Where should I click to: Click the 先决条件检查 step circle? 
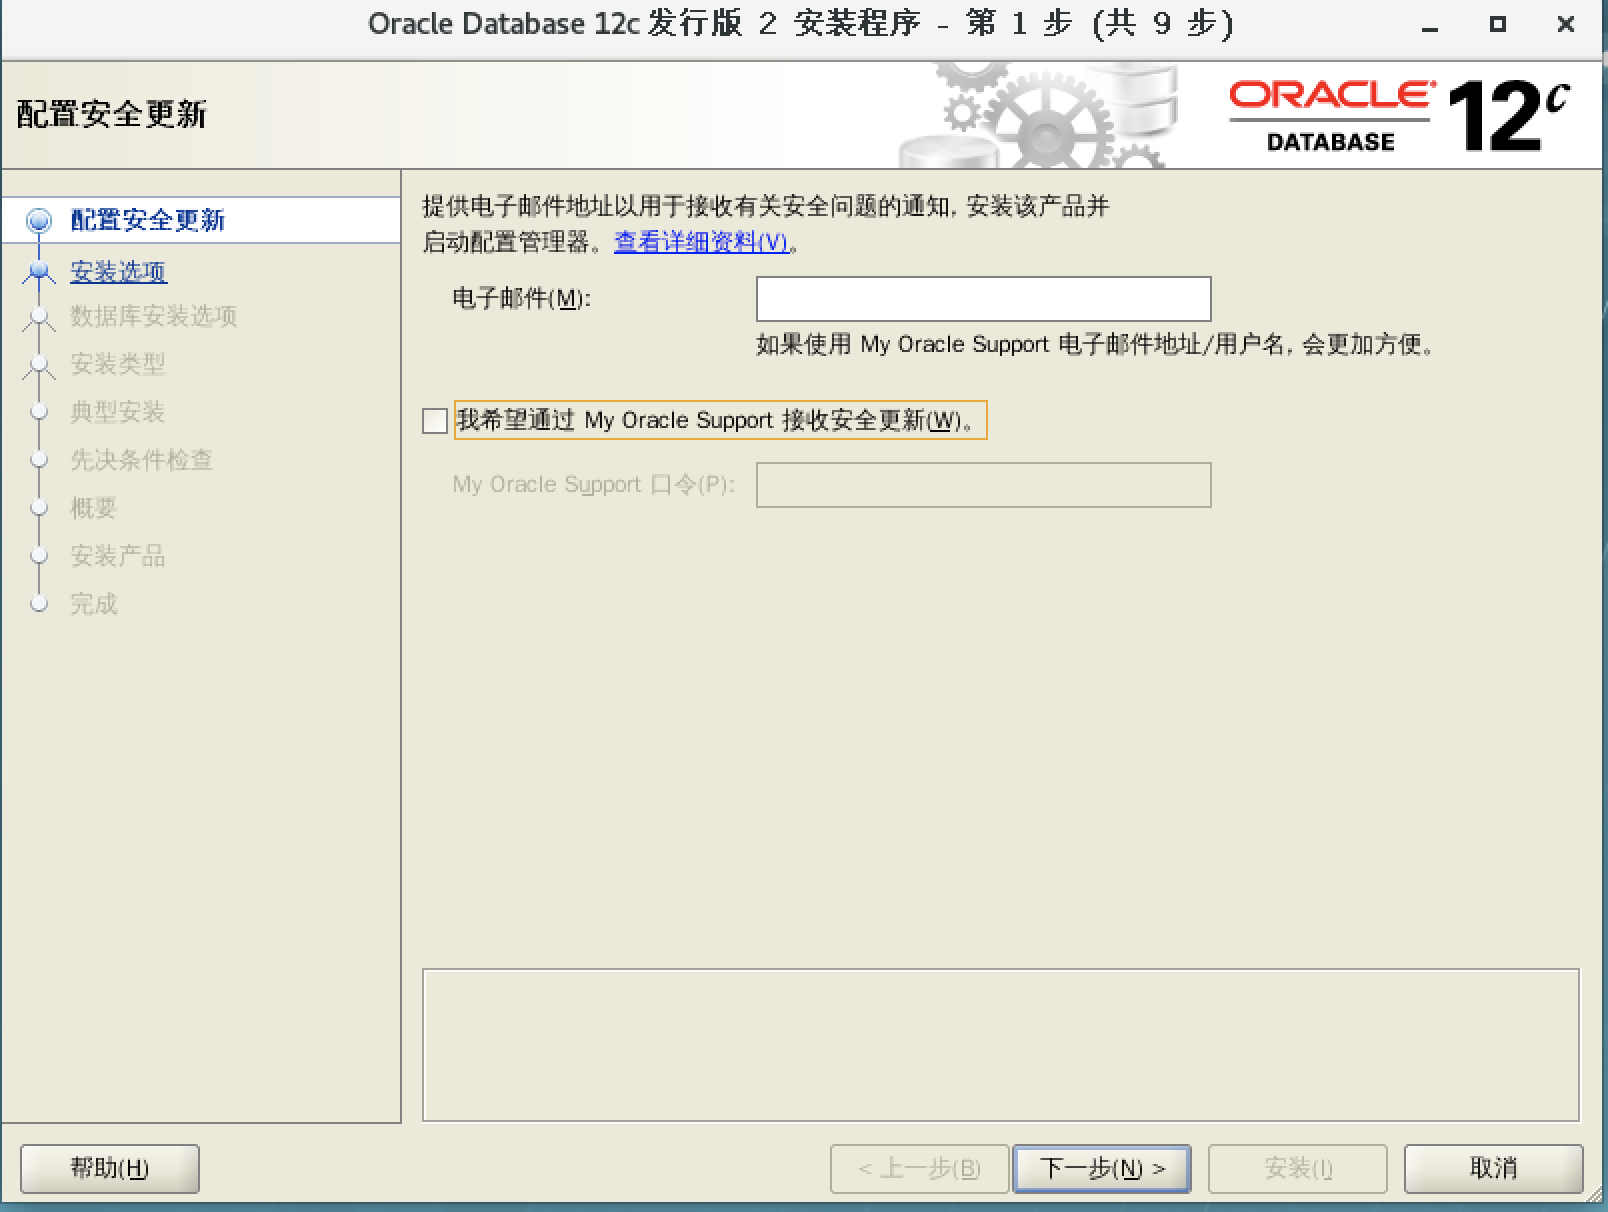coord(38,461)
